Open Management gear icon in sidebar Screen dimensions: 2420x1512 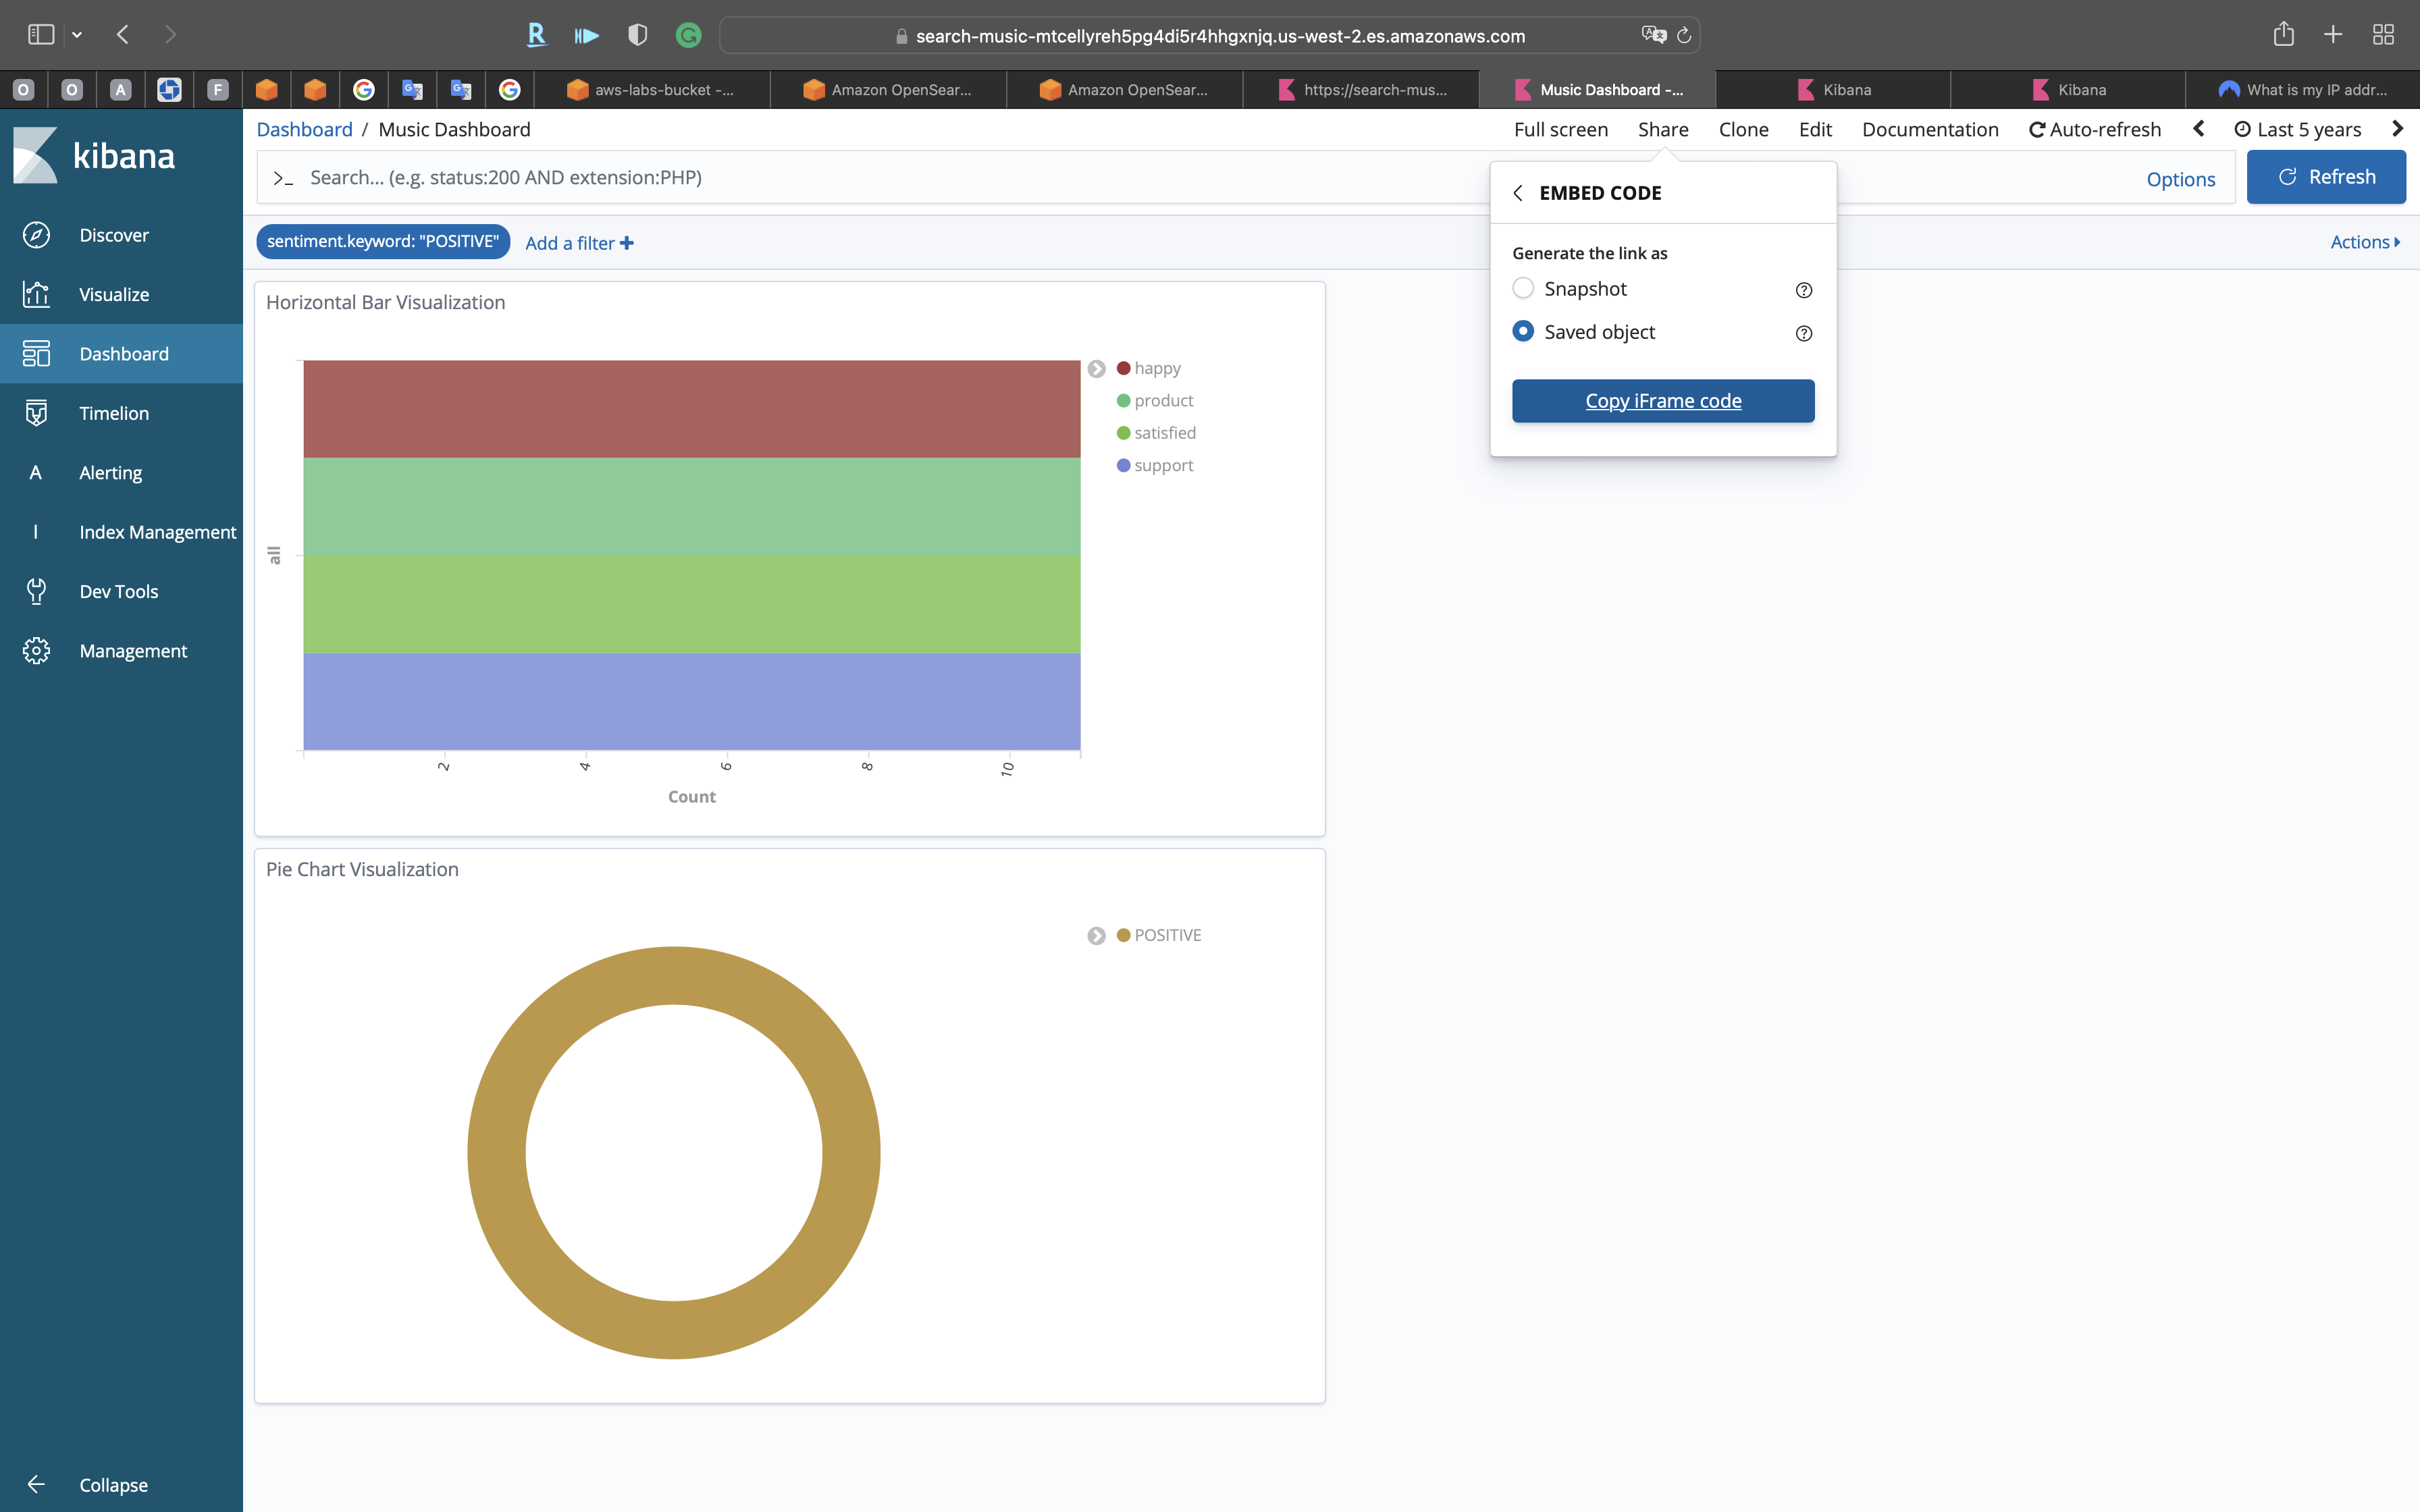tap(36, 651)
